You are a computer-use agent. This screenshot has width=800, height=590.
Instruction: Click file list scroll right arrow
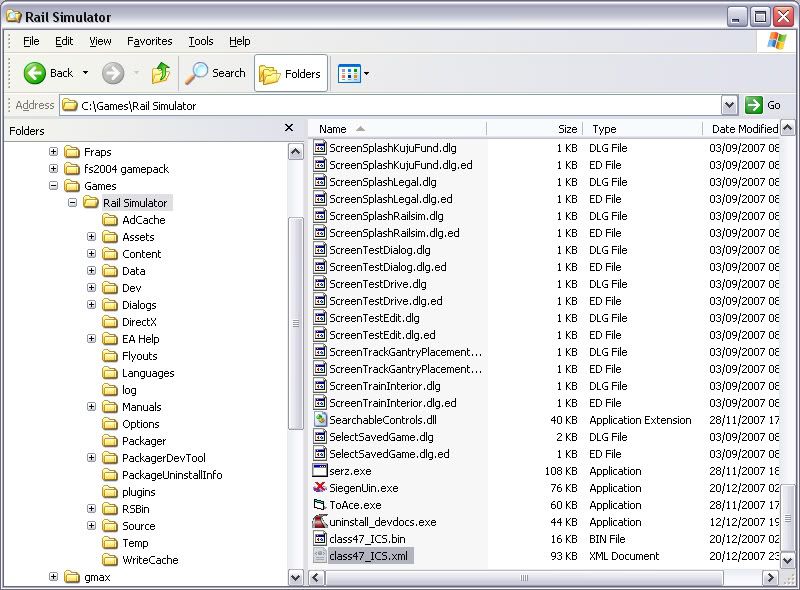pos(770,578)
